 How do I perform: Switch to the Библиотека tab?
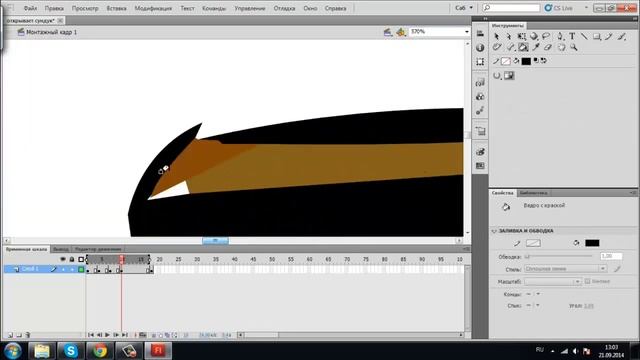tap(533, 193)
